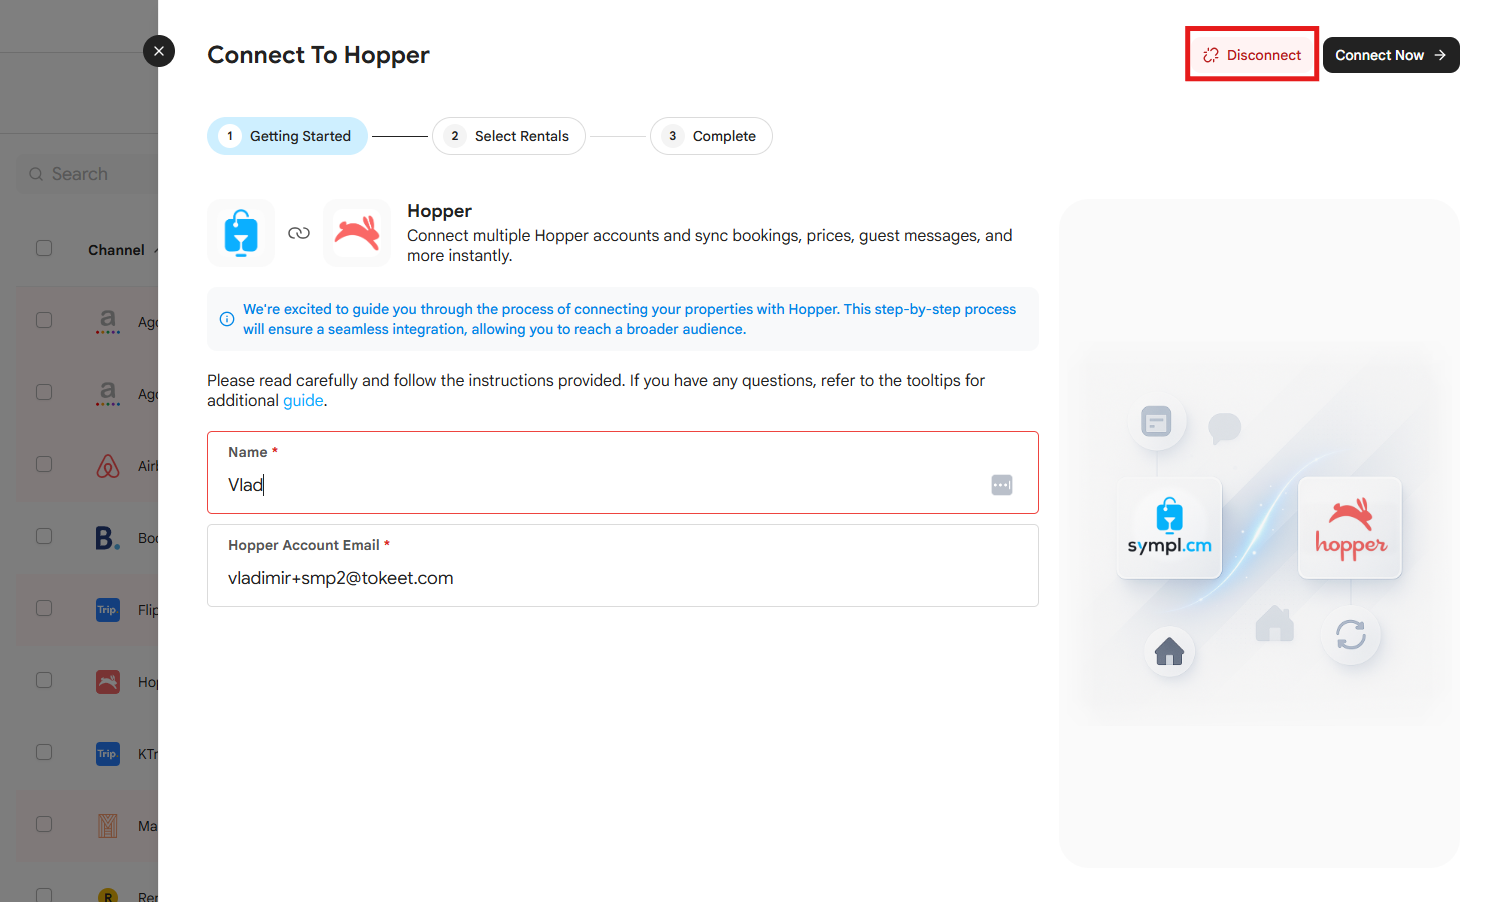
Task: Tick the Hopper row checkbox in background list
Action: [x=44, y=680]
